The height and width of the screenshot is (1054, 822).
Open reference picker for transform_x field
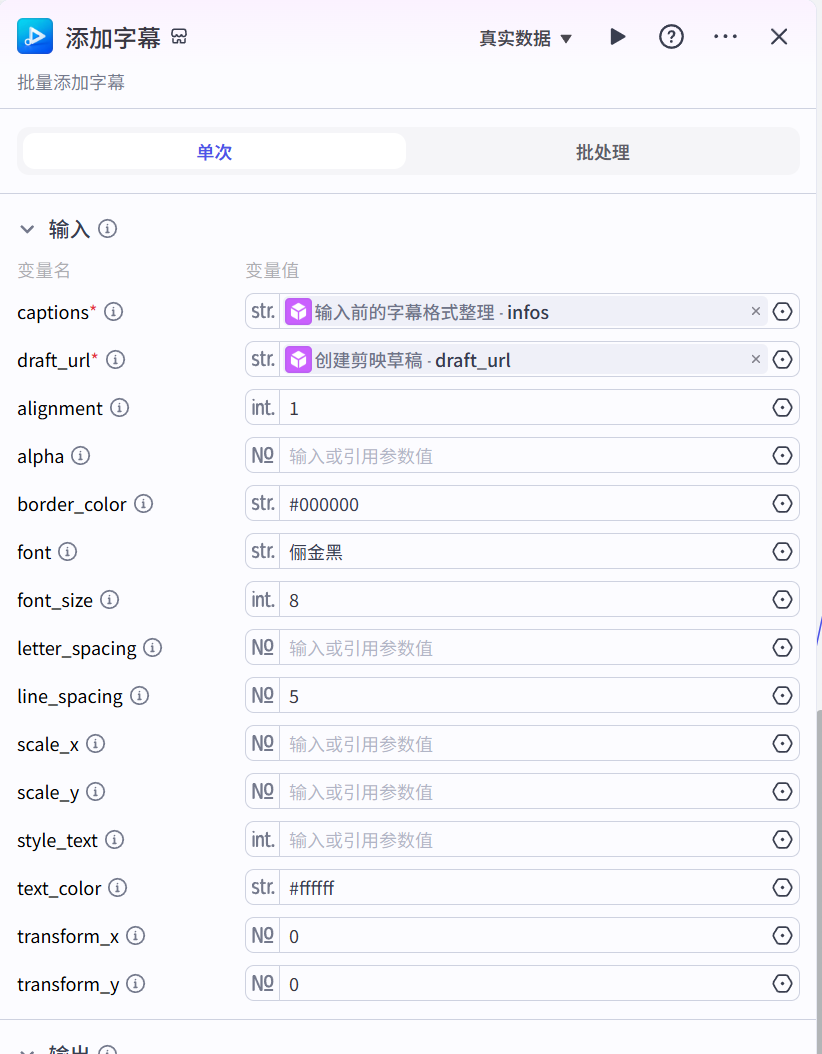[782, 936]
